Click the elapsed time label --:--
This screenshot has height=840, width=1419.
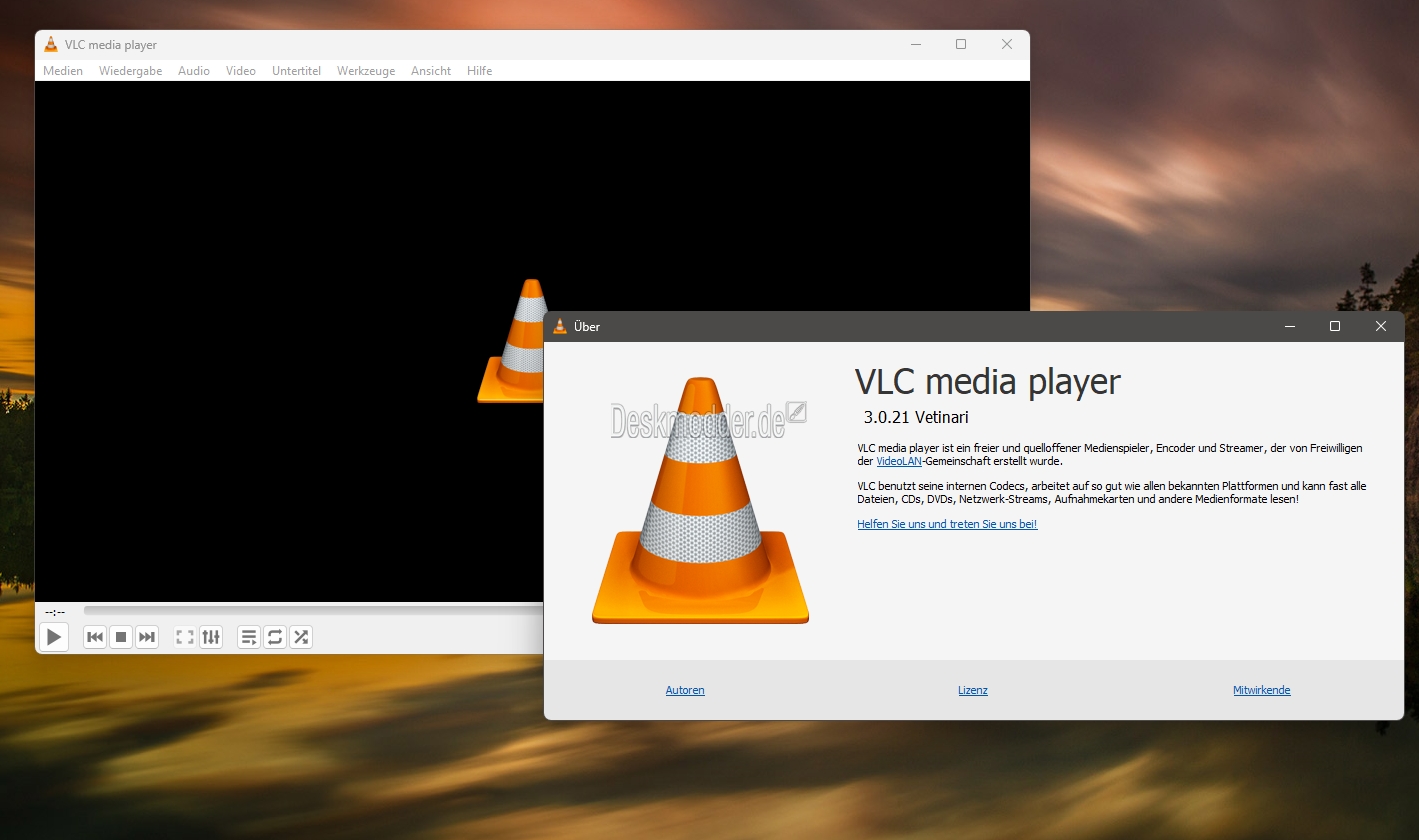pyautogui.click(x=55, y=611)
